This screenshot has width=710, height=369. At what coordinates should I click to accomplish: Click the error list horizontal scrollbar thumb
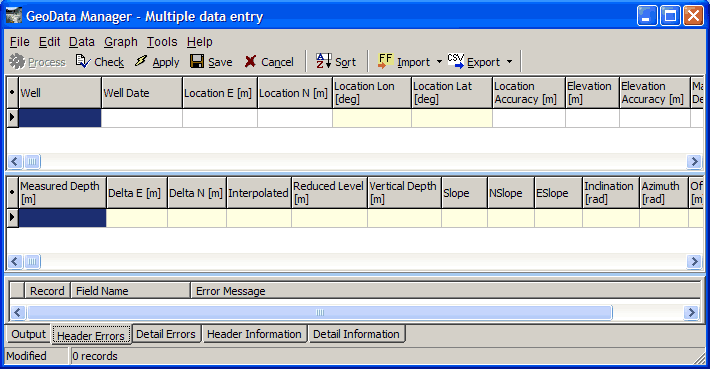pyautogui.click(x=320, y=312)
